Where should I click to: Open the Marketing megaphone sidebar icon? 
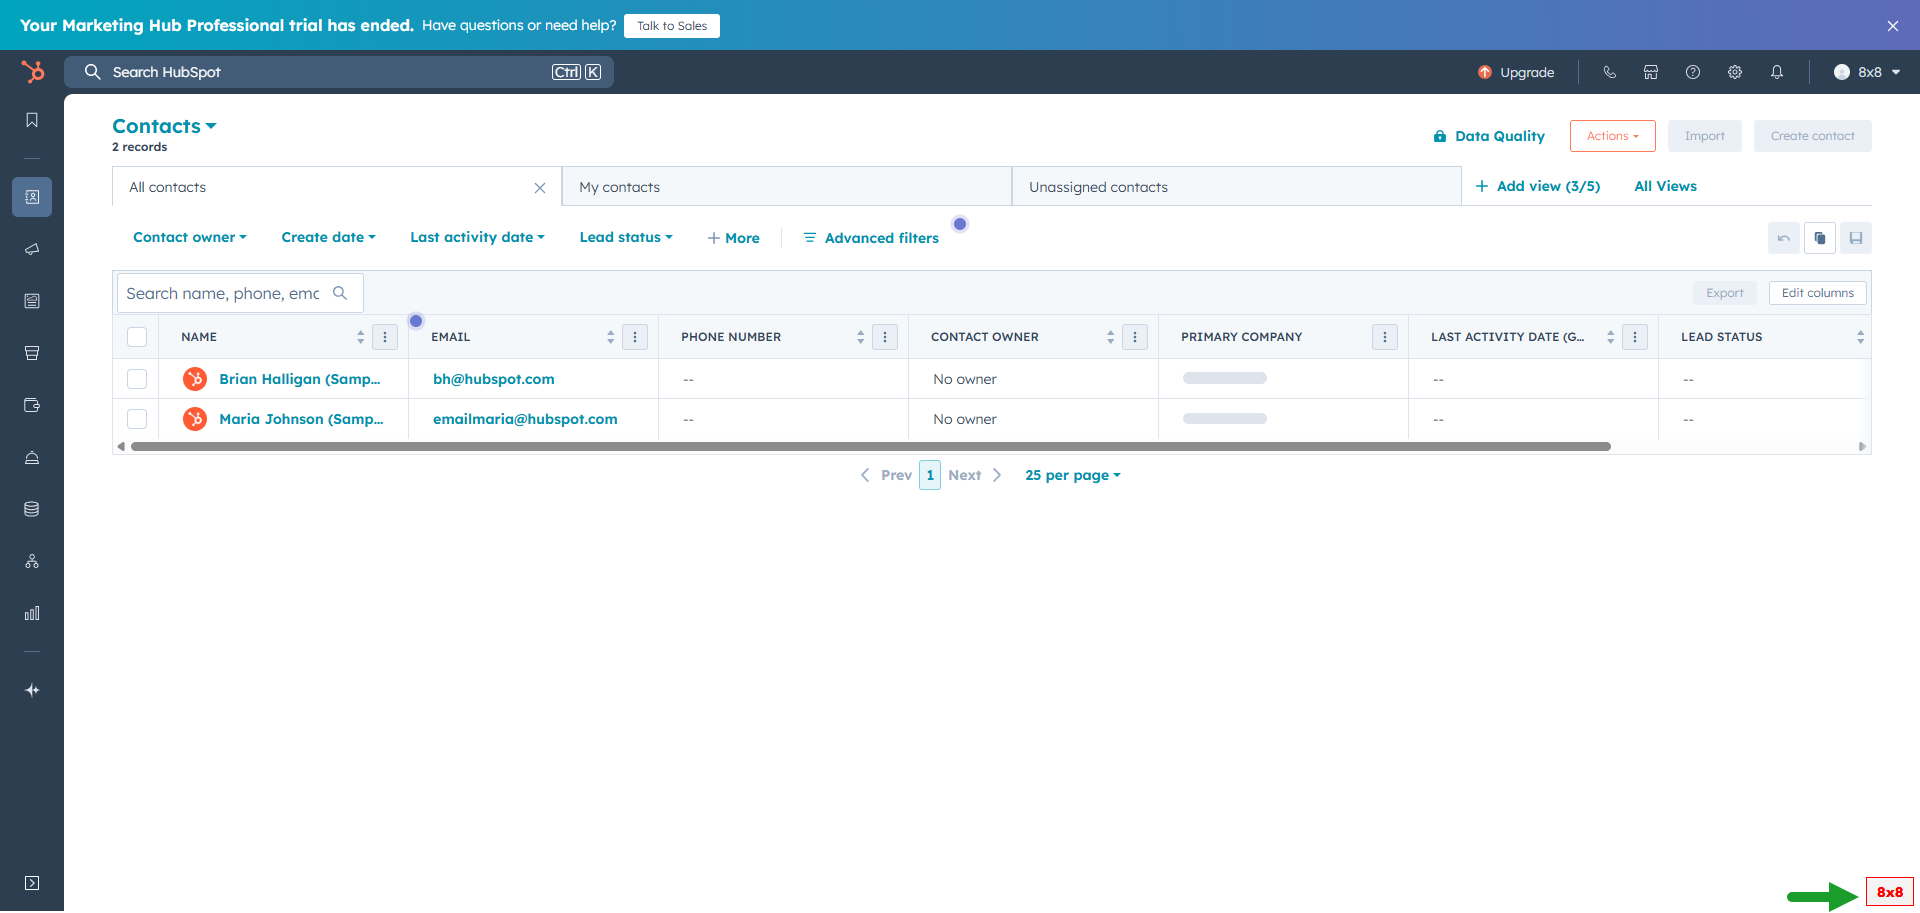coord(32,249)
